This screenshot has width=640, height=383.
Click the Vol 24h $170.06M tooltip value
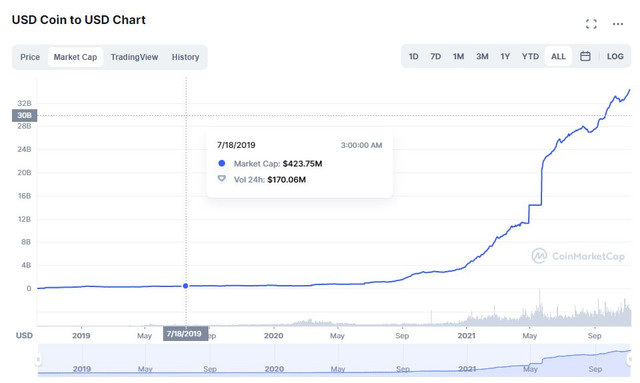287,180
